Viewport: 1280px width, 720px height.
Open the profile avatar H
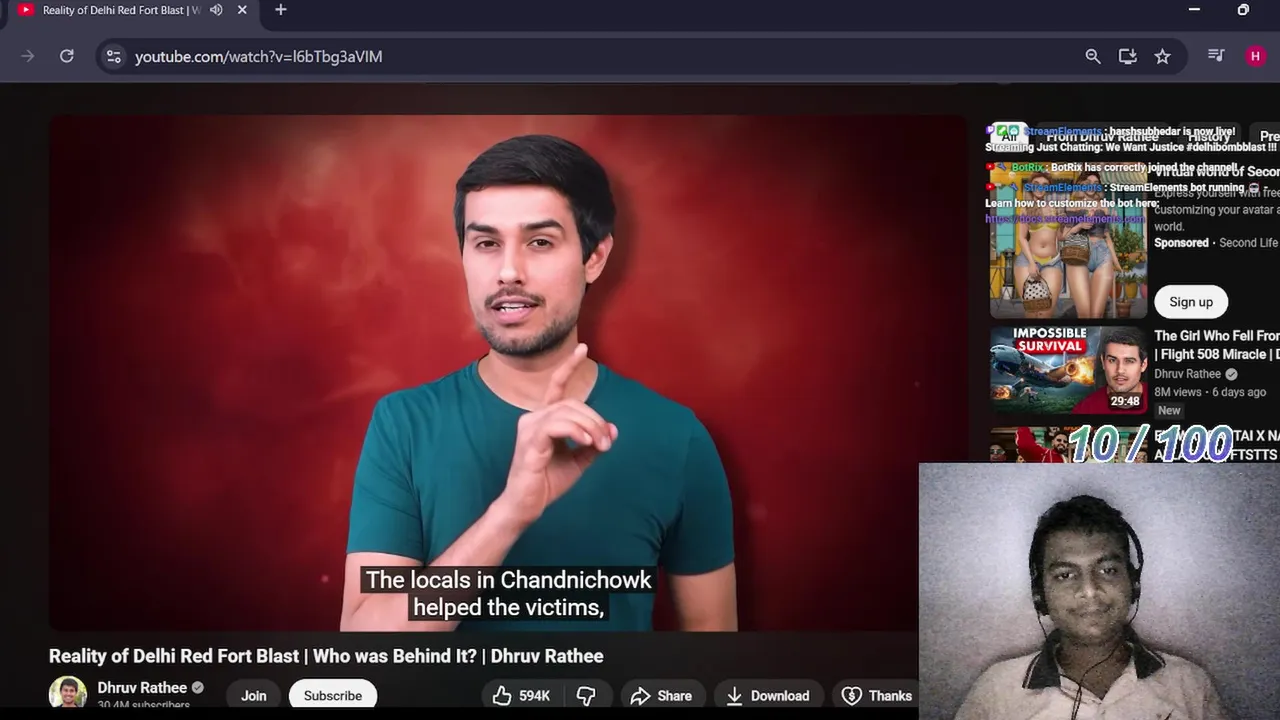[1256, 57]
